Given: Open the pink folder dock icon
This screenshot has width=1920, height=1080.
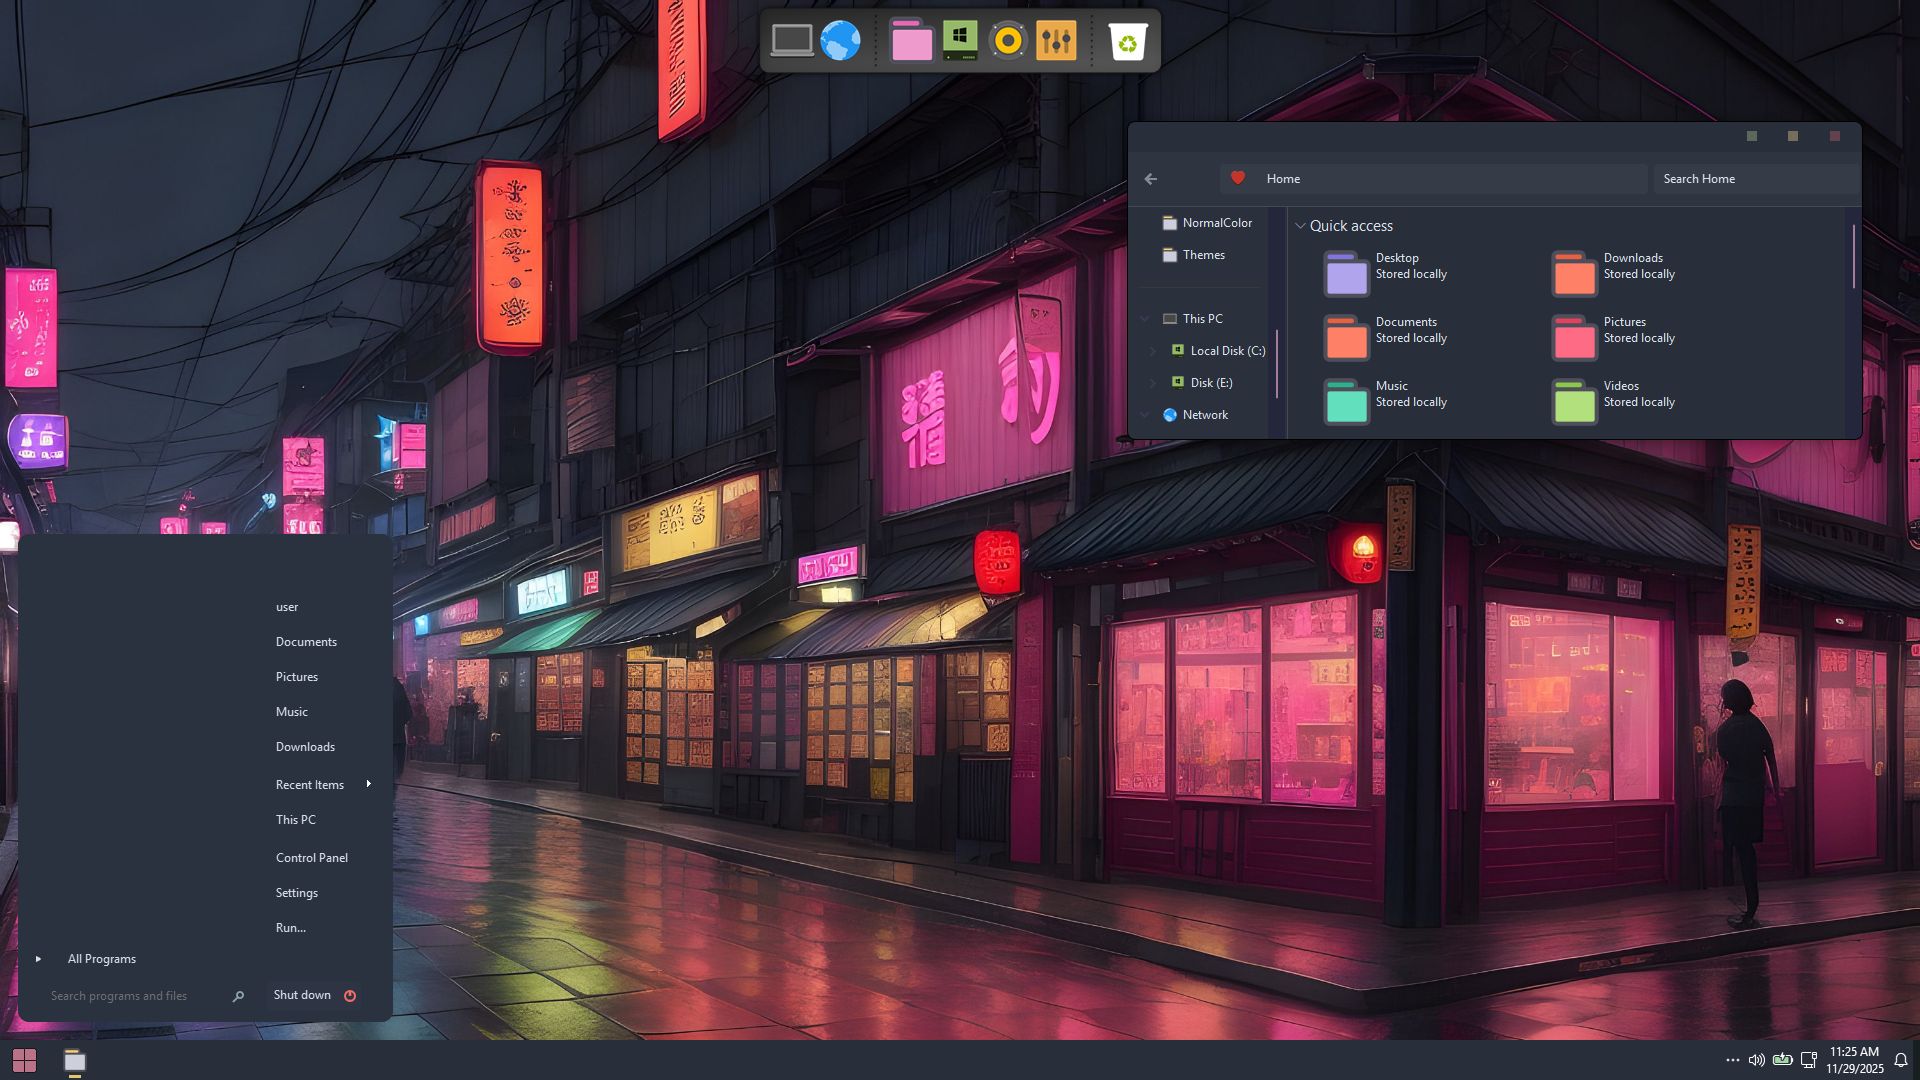Looking at the screenshot, I should (911, 41).
